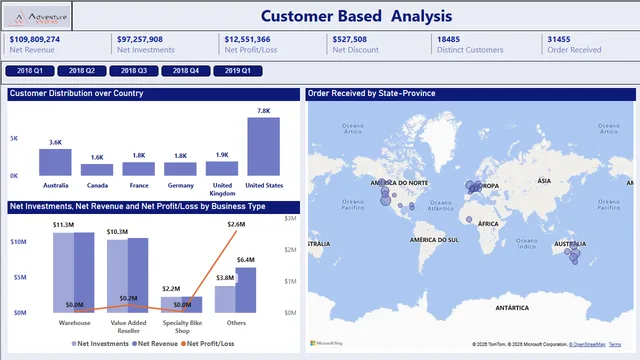Open the map Terms link
Viewport: 640px width, 360px height.
(x=615, y=344)
